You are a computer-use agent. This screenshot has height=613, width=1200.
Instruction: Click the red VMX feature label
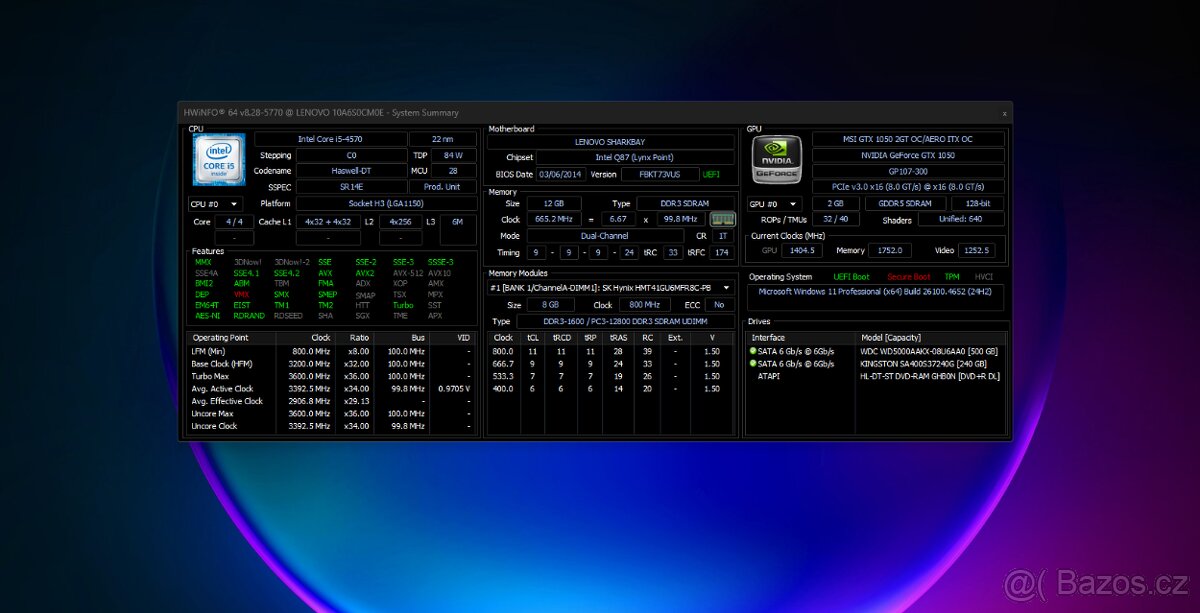coord(241,294)
